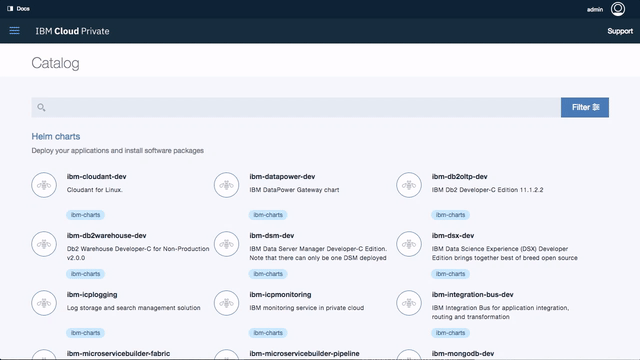Click ibm-charts tag under ibm-integration-bus-dev
Image resolution: width=640 pixels, height=360 pixels.
click(450, 333)
